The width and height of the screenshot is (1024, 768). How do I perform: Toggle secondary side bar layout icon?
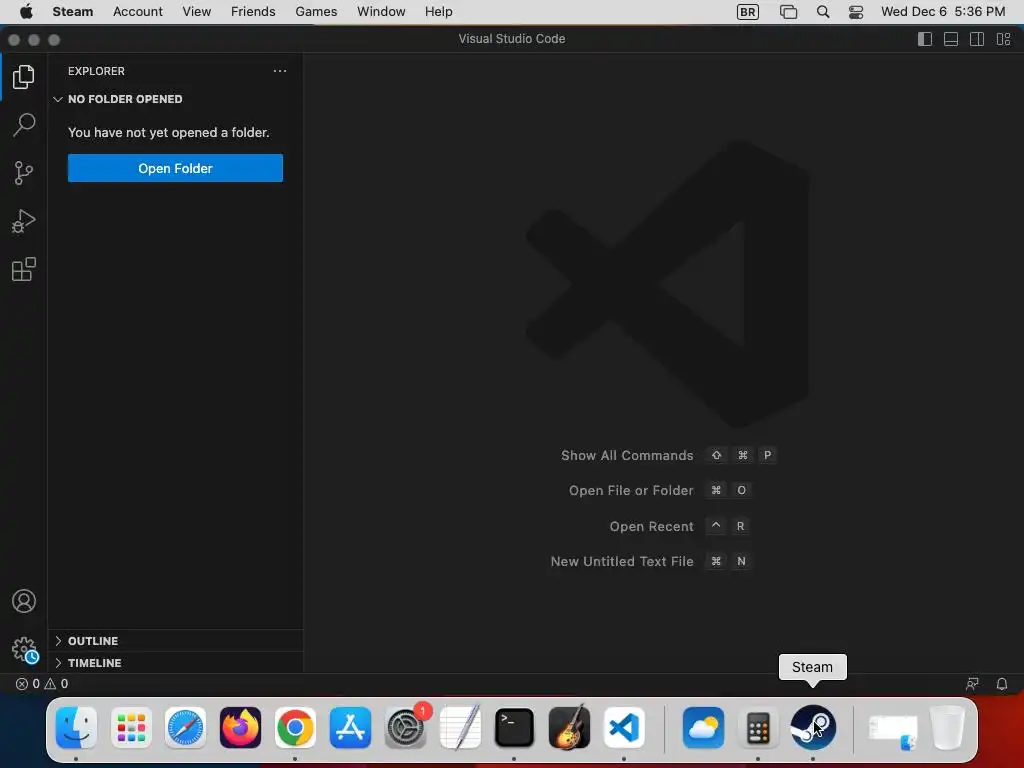click(977, 39)
